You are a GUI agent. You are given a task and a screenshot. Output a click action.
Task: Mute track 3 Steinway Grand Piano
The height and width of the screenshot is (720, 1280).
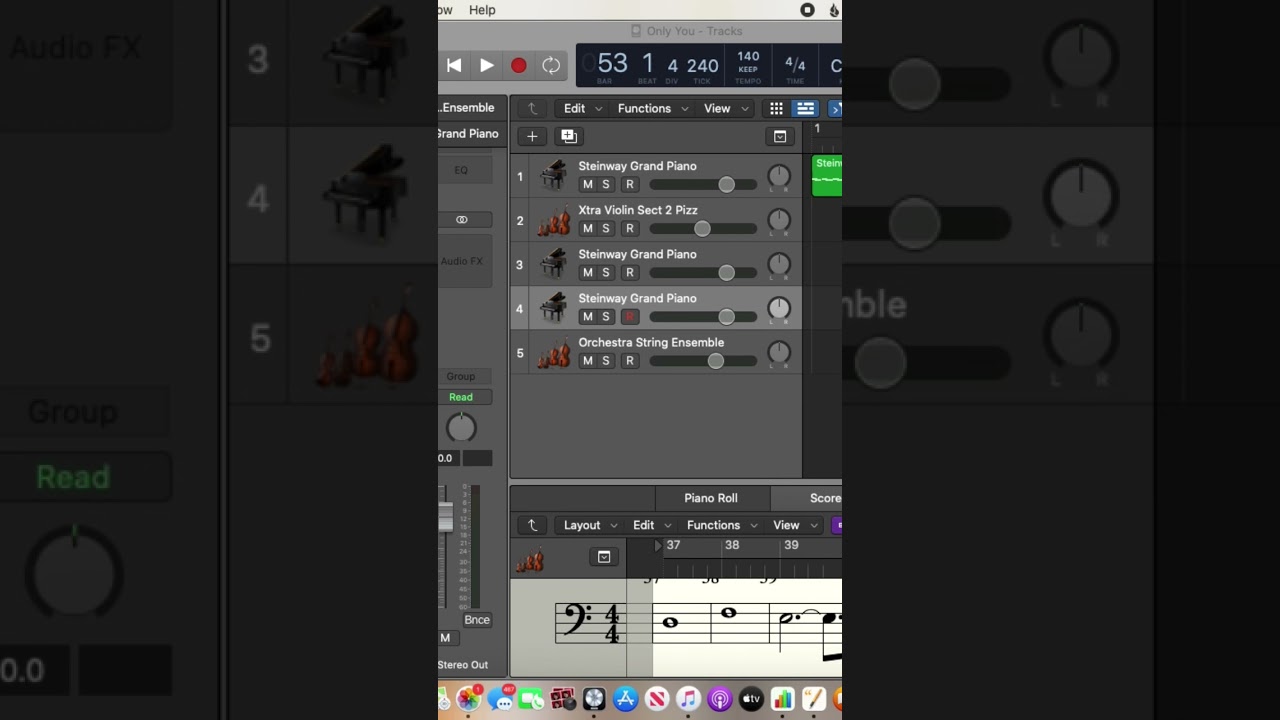[587, 273]
